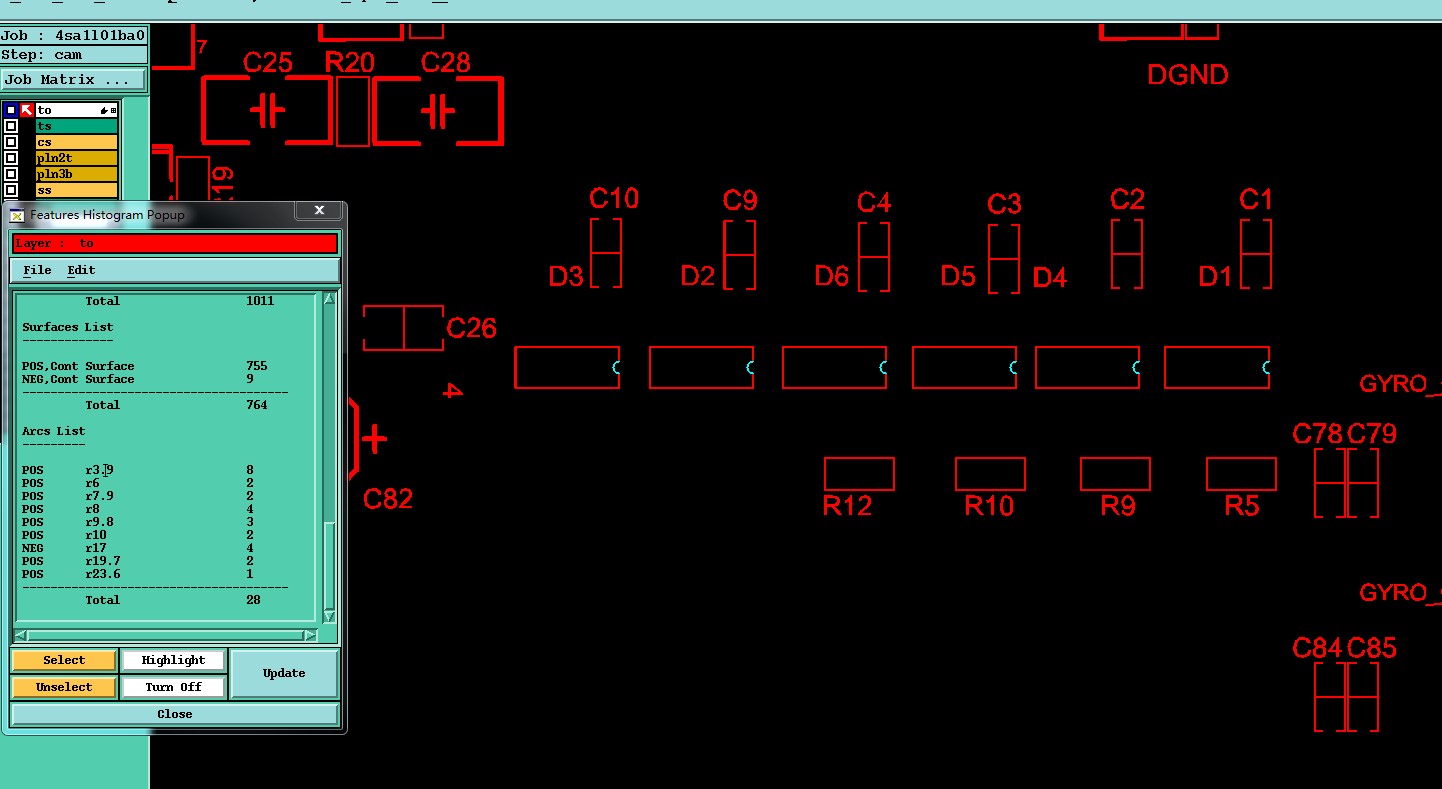Click the C26 component outline on canvas
Image resolution: width=1442 pixels, height=789 pixels.
(x=403, y=328)
